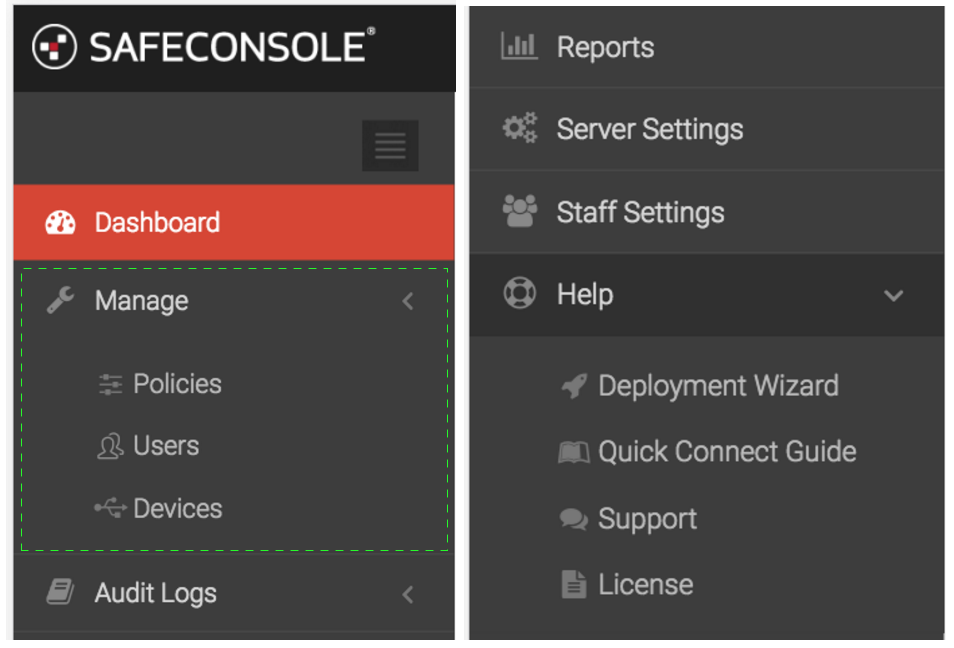Screen dimensions: 954x648
Task: Open Staff Settings
Action: coord(640,212)
